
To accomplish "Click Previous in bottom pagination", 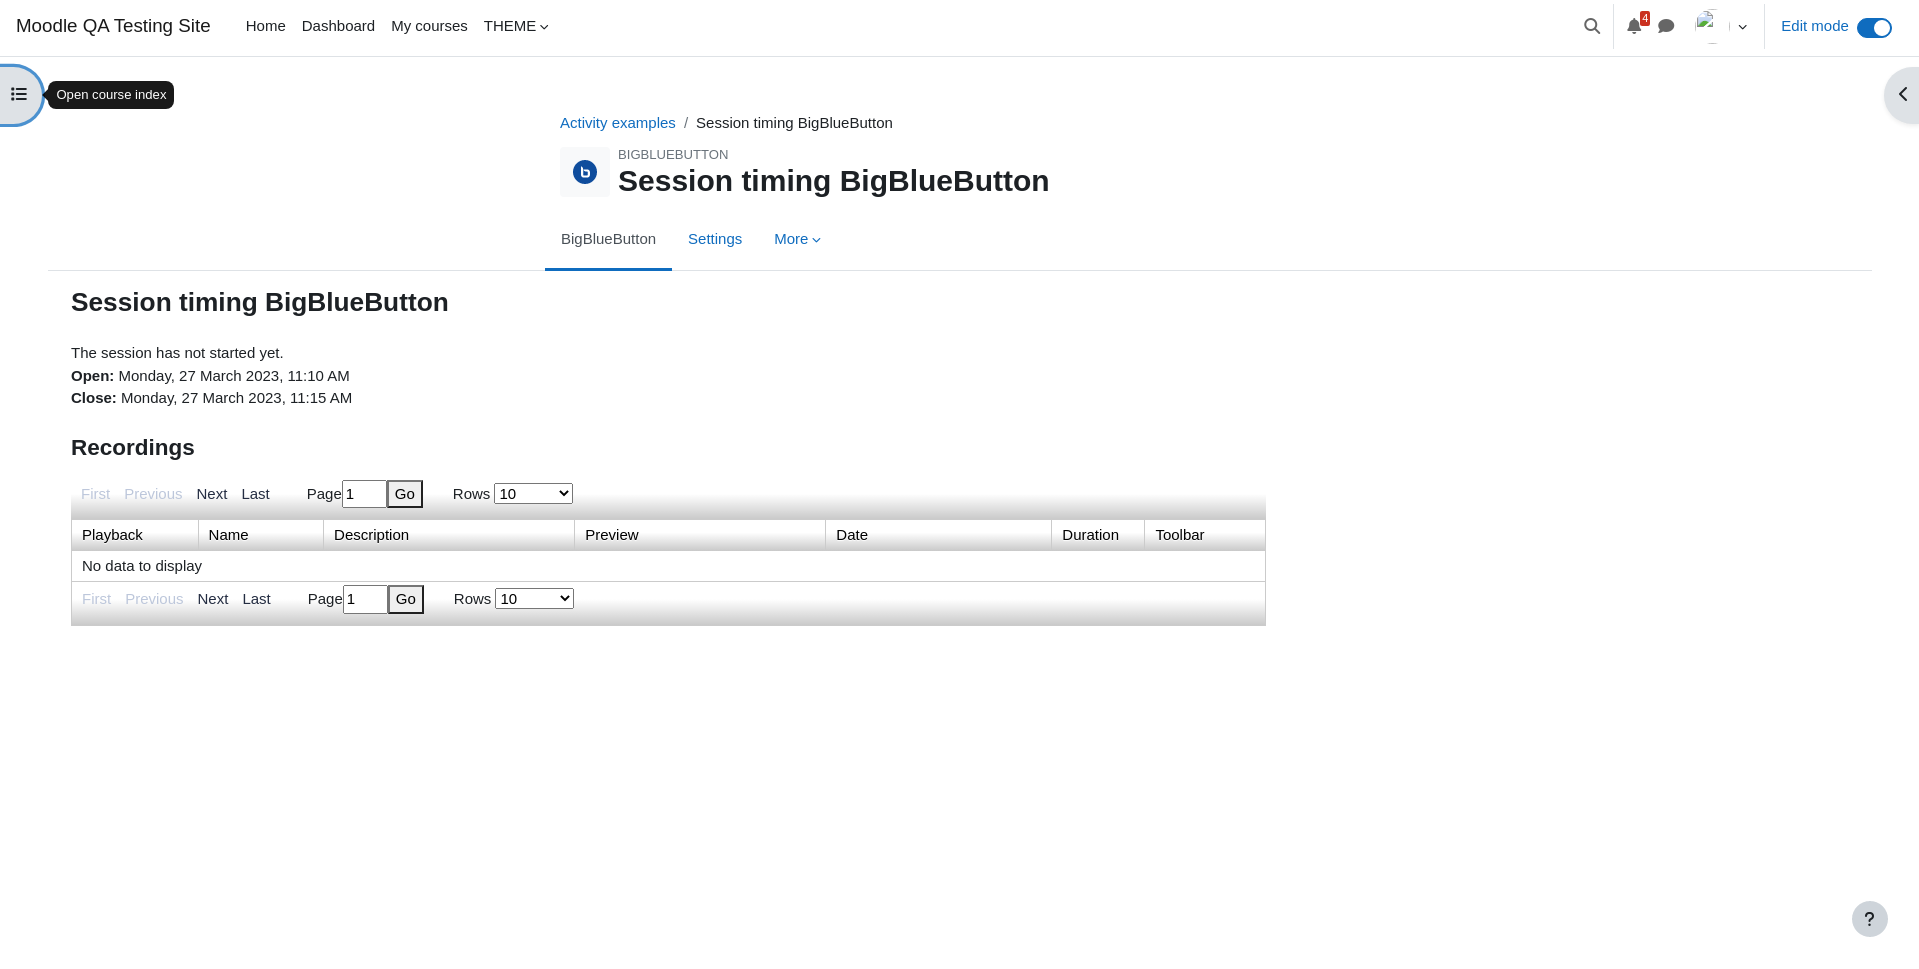I will point(154,599).
